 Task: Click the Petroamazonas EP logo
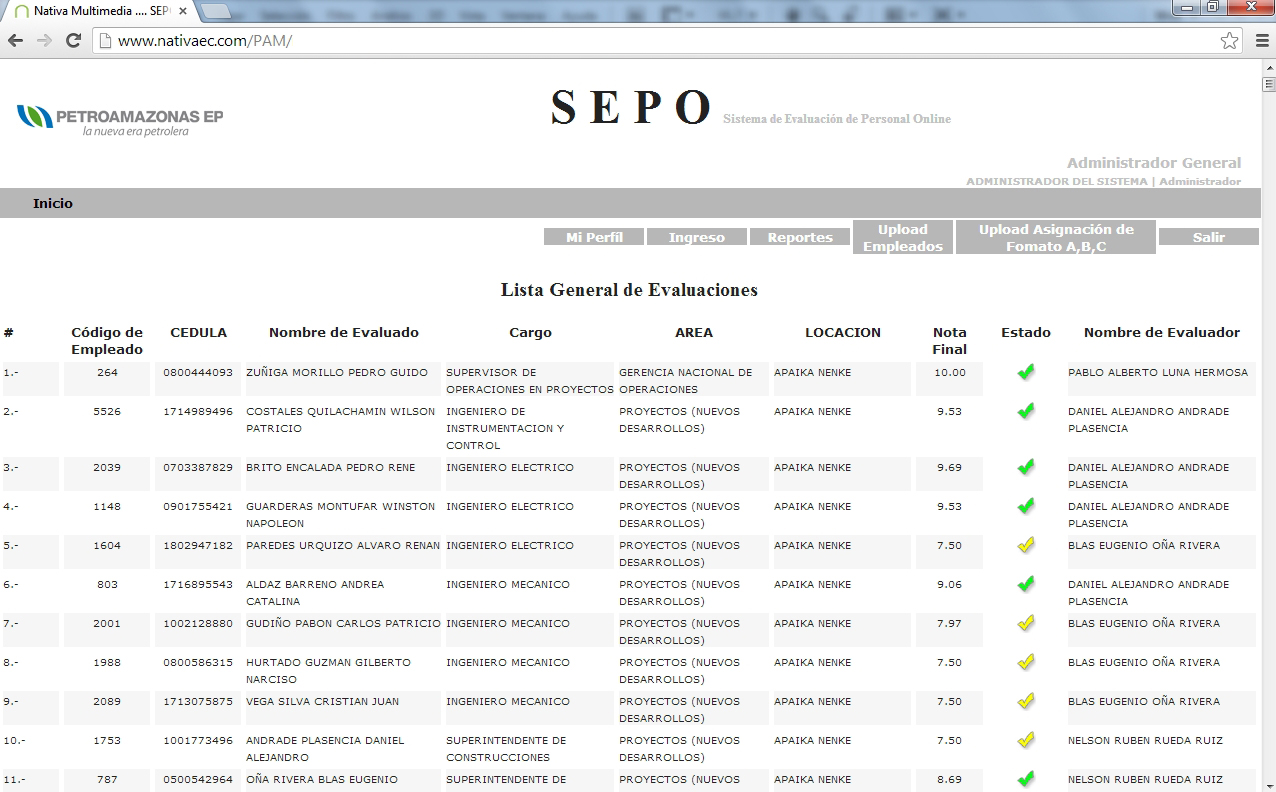(x=120, y=120)
